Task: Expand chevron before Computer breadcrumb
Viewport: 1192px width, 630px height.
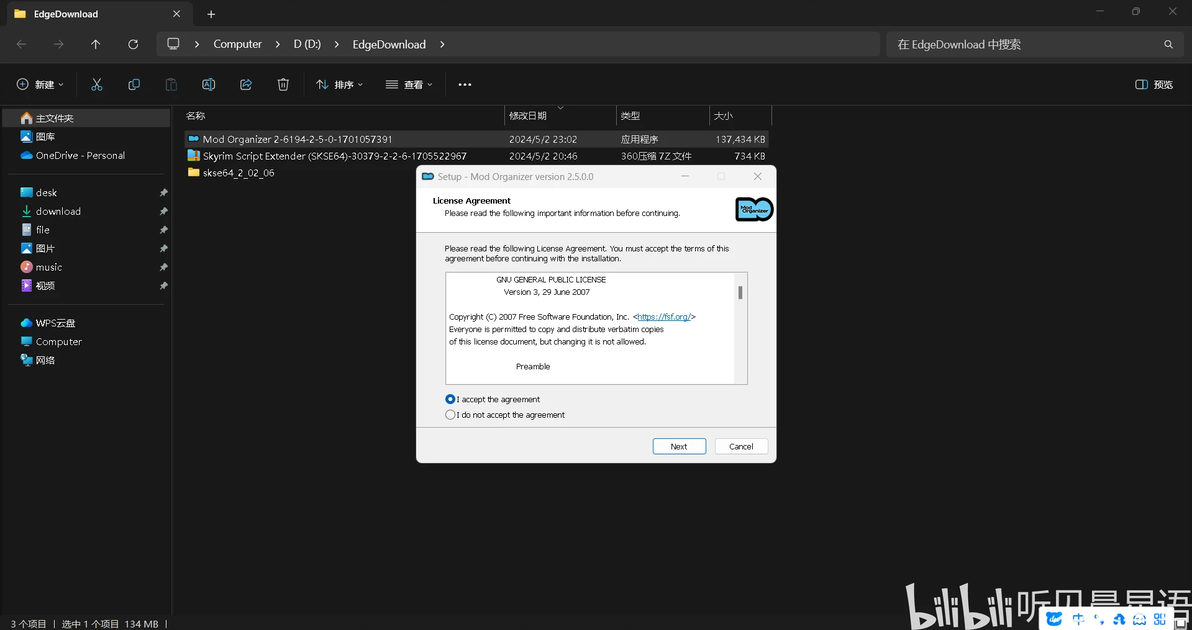Action: (x=197, y=44)
